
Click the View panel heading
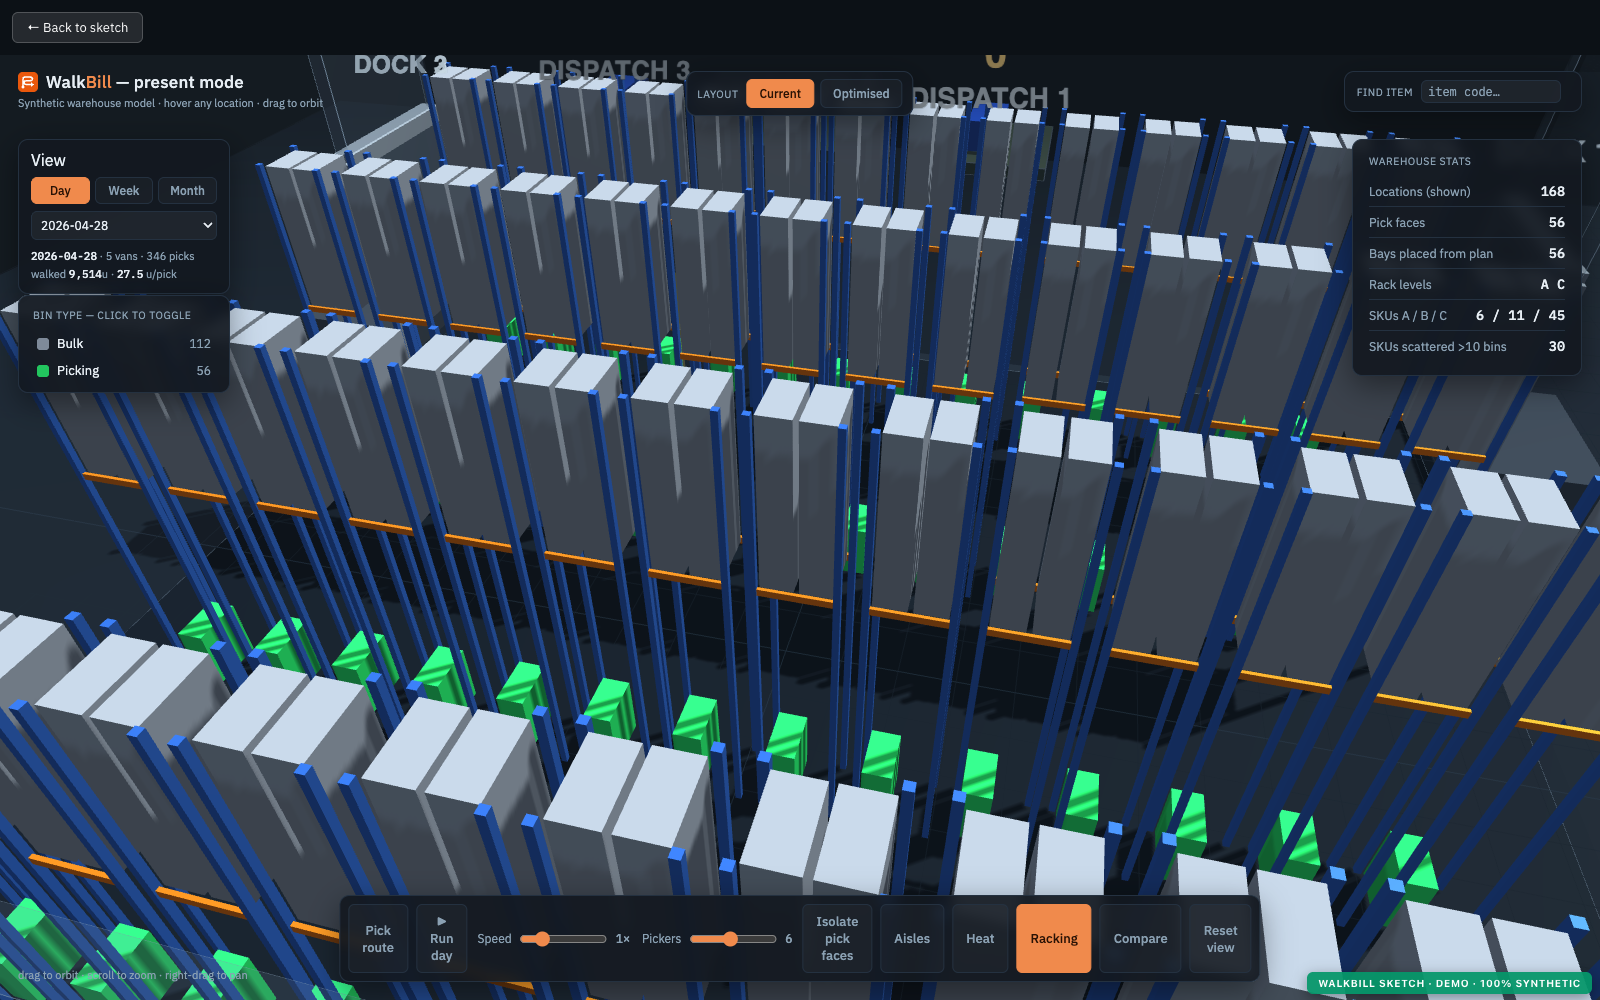pyautogui.click(x=48, y=161)
